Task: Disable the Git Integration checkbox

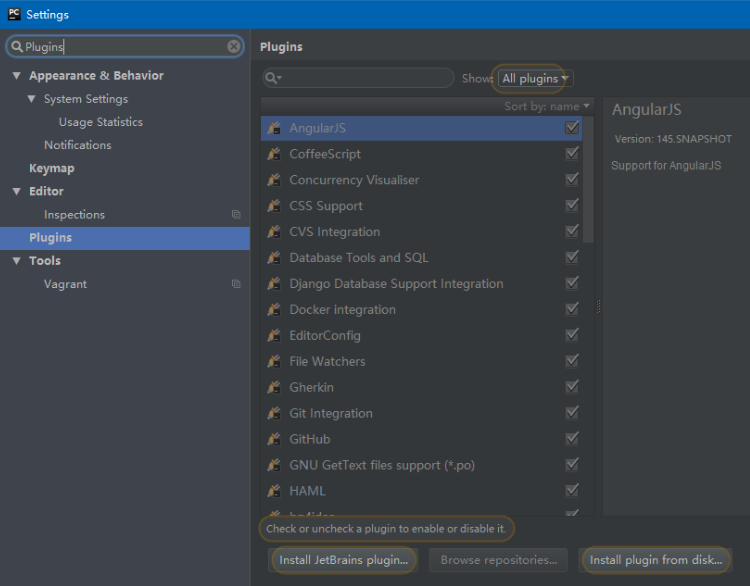Action: (572, 412)
